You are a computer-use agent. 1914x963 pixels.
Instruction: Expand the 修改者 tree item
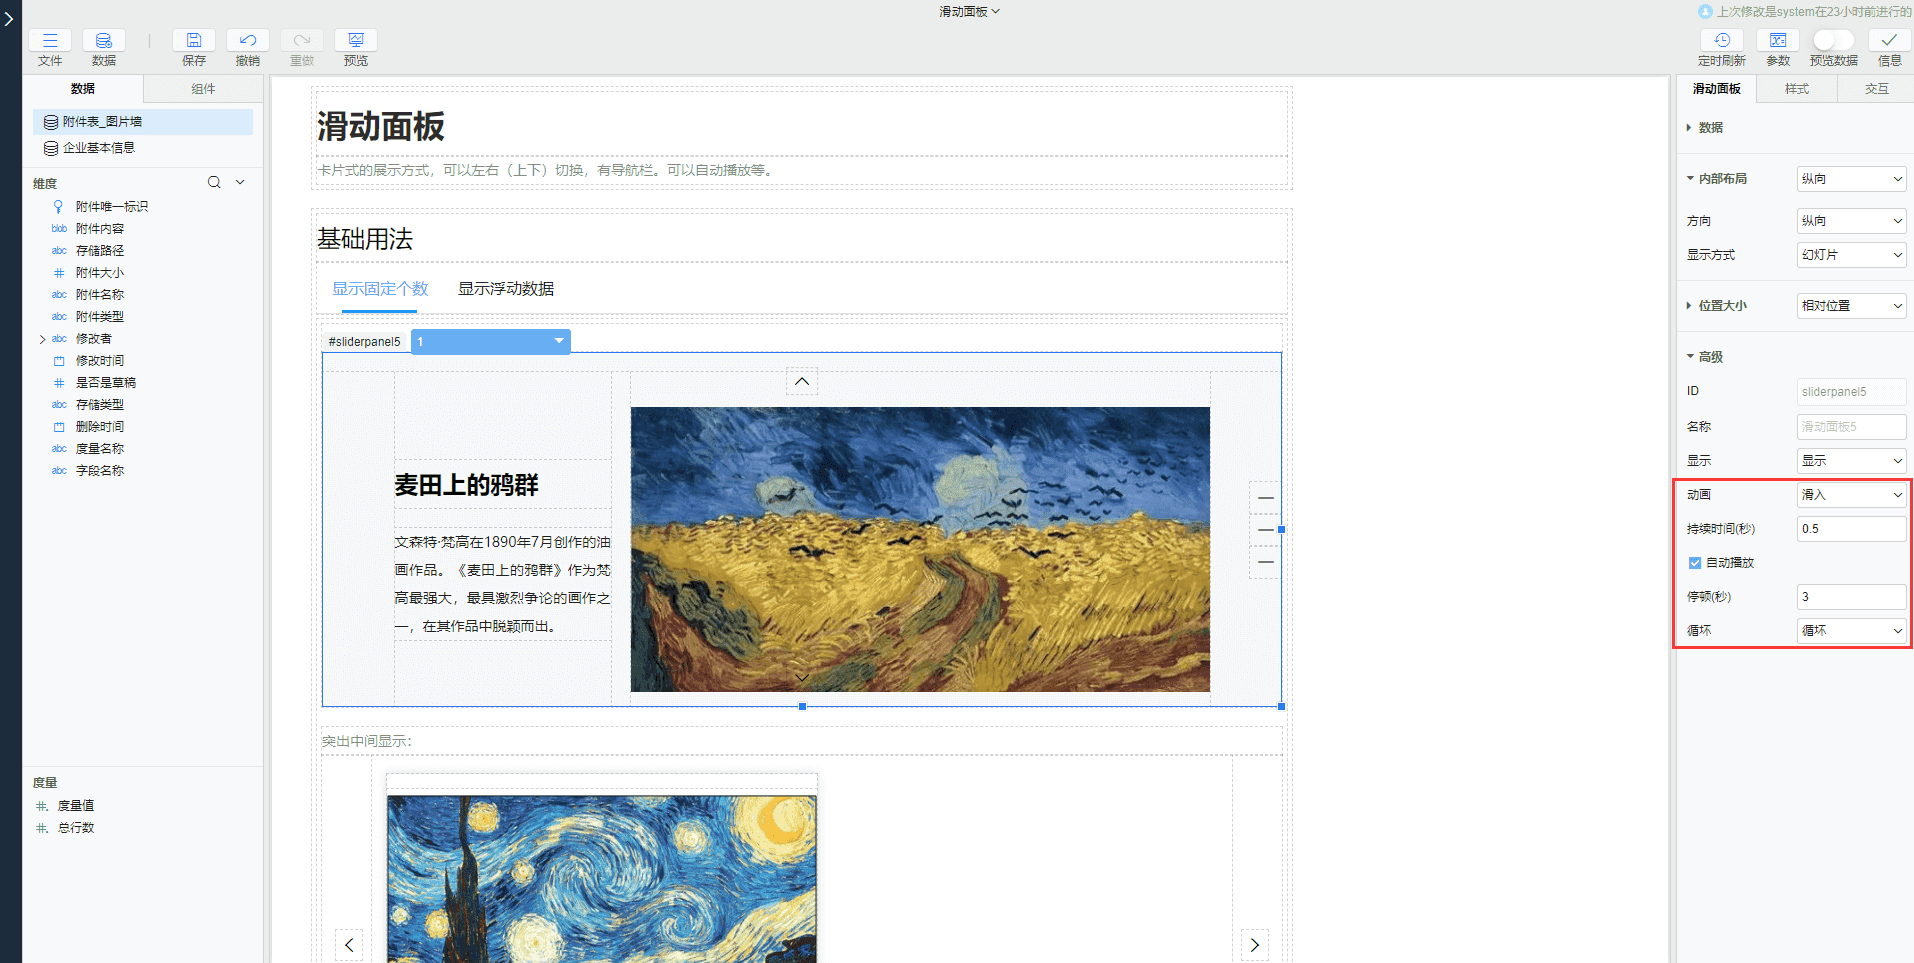(x=42, y=339)
